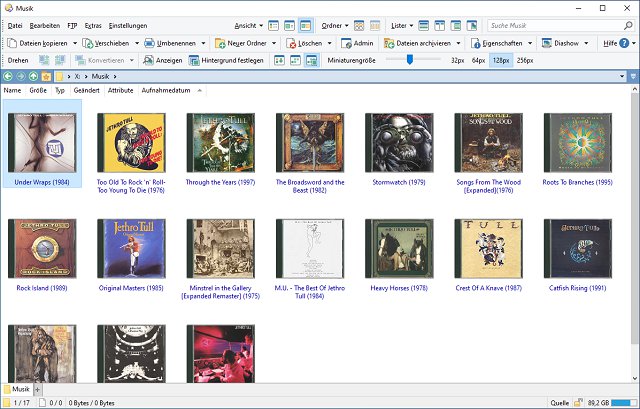Select the Musik tab at the bottom
This screenshot has width=640, height=409.
[x=17, y=389]
